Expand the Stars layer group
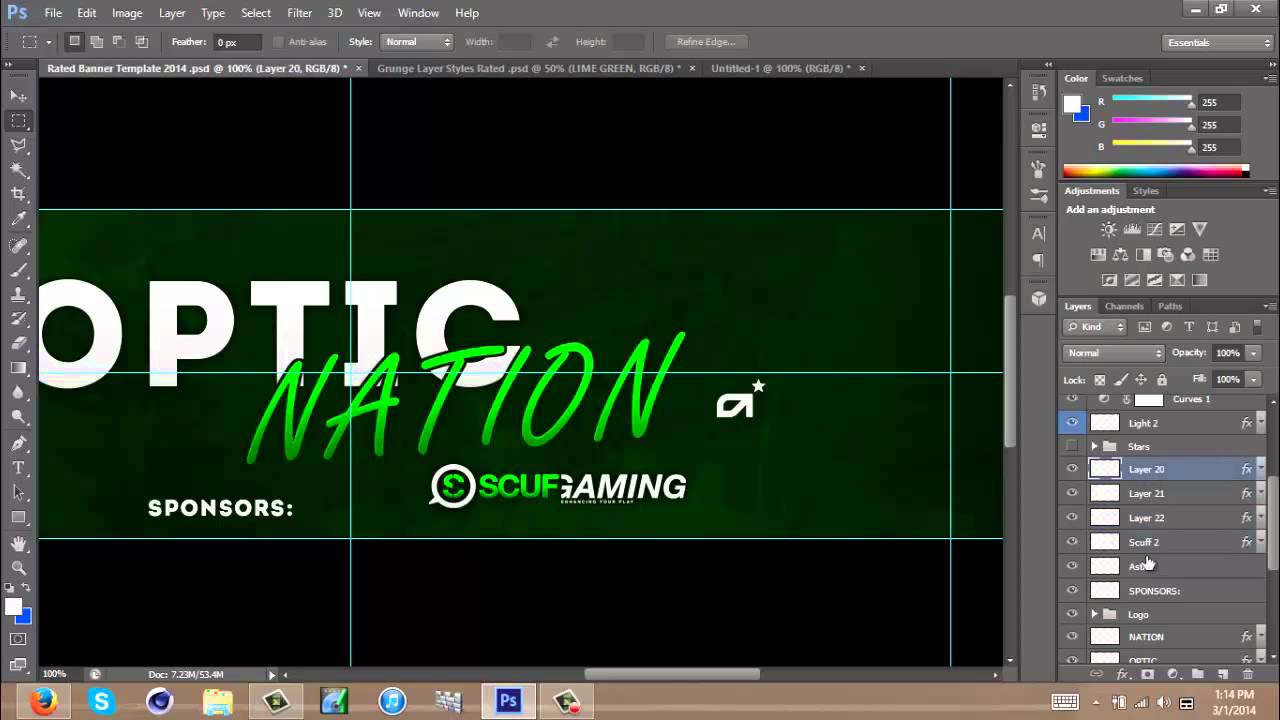This screenshot has height=720, width=1280. tap(1094, 446)
